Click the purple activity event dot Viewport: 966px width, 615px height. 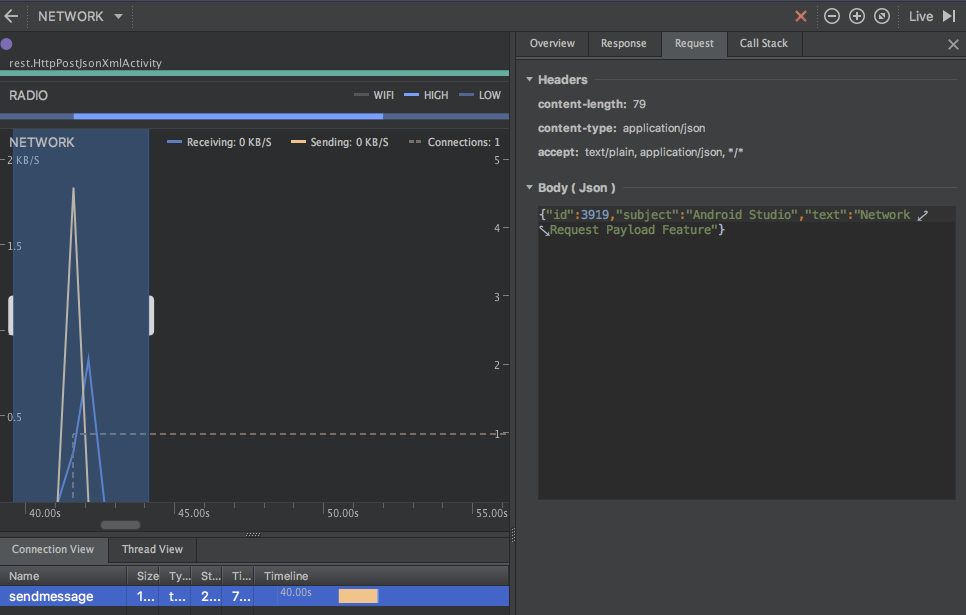[x=7, y=44]
